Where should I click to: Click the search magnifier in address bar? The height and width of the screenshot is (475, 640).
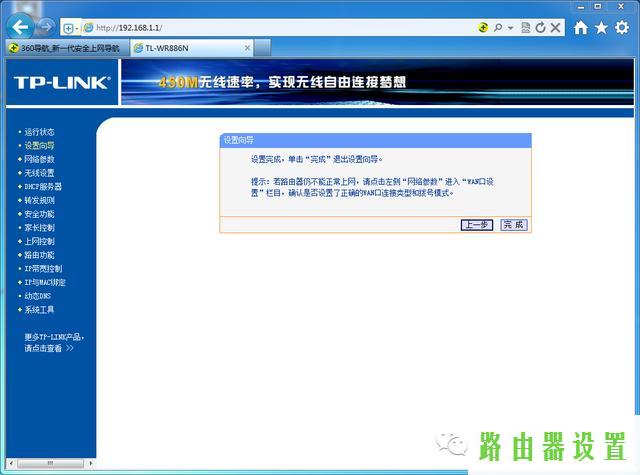(497, 27)
